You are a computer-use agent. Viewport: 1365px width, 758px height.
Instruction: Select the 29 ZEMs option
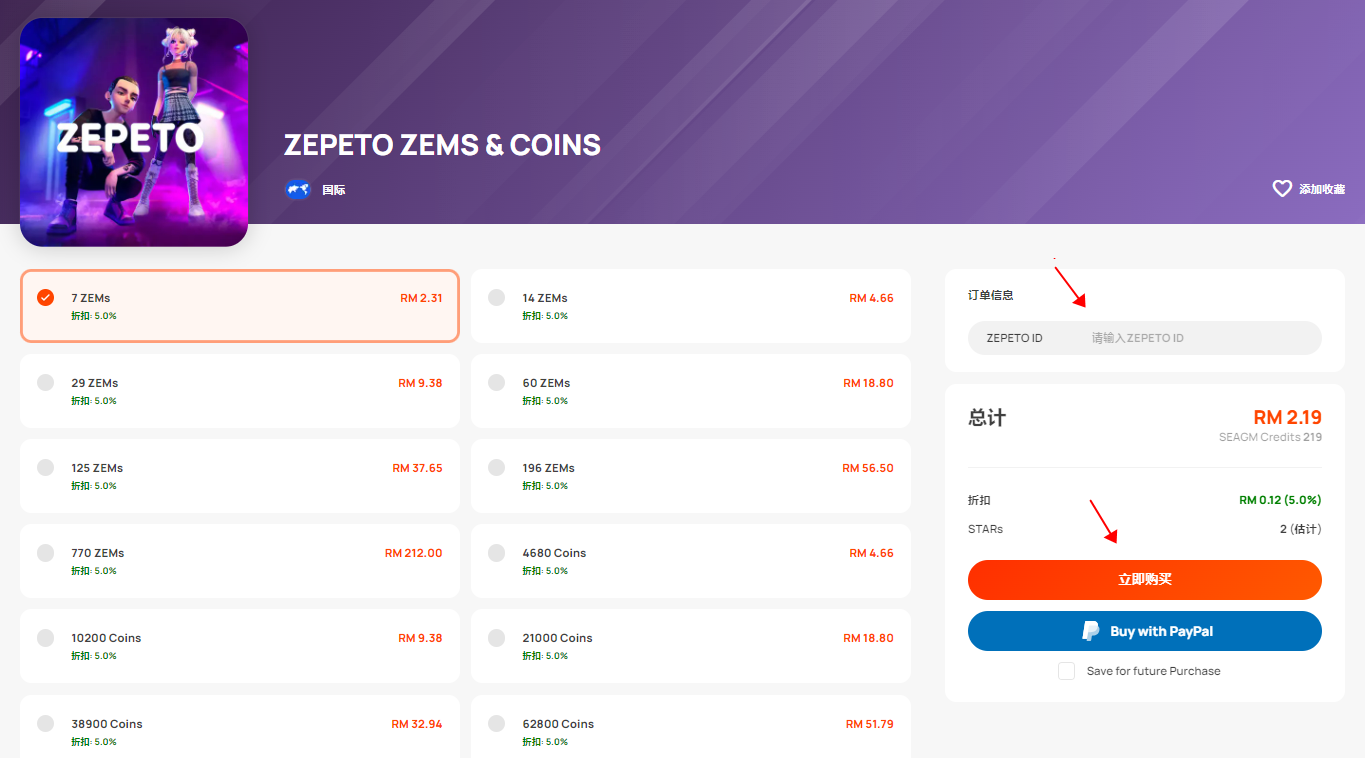click(x=240, y=391)
